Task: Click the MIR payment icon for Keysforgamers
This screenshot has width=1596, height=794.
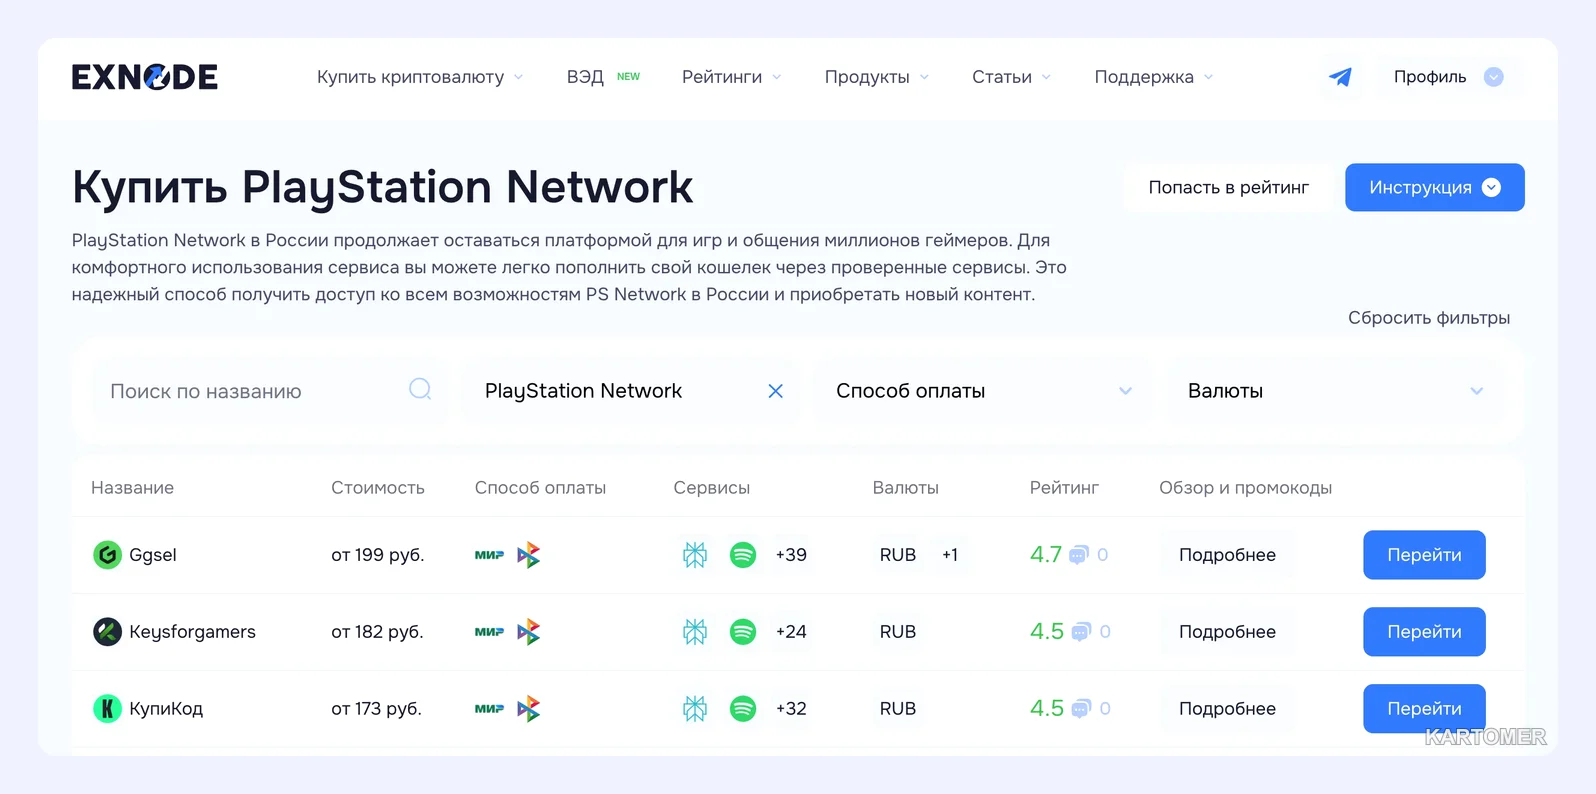Action: 489,632
